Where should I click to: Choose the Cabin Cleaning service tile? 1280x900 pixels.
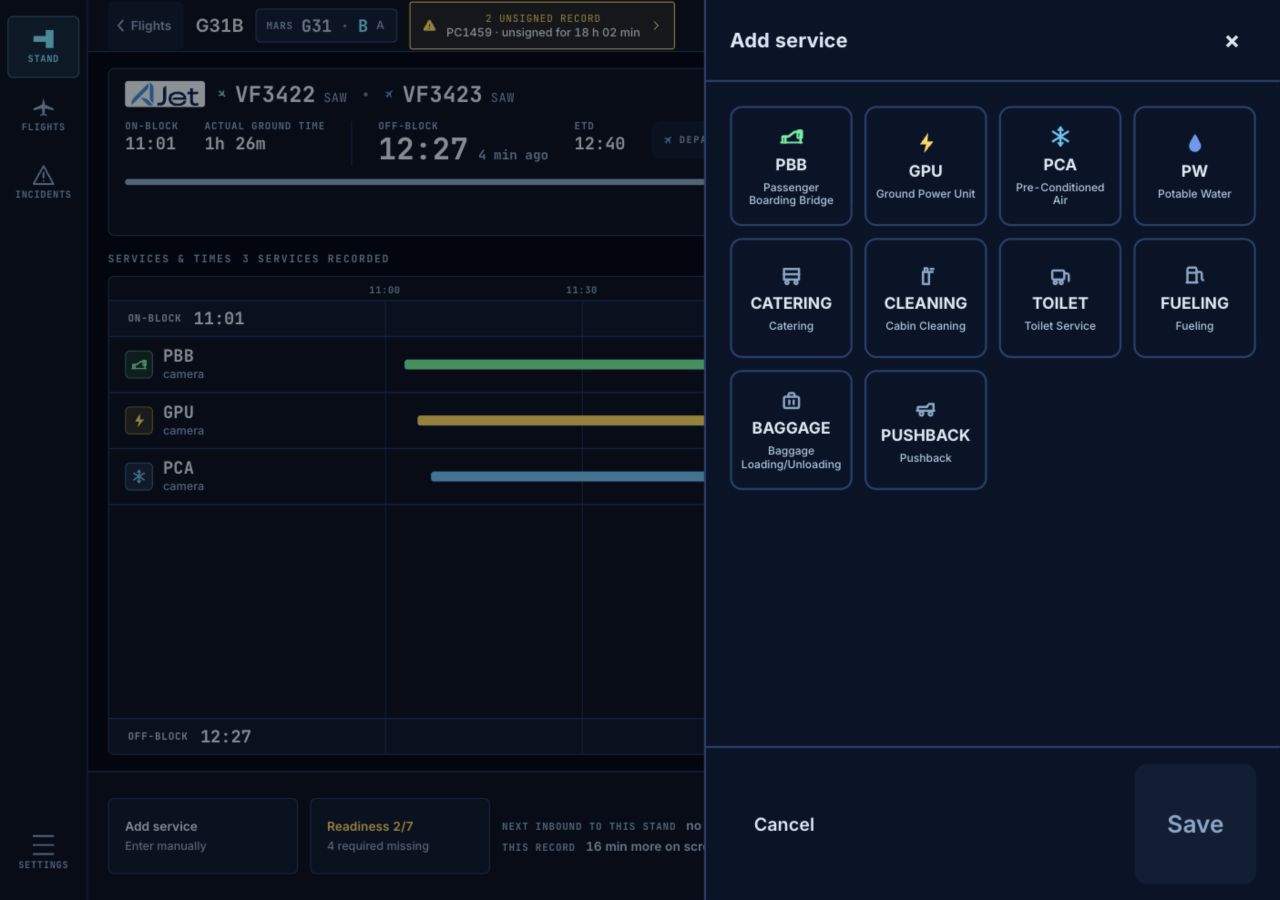point(925,298)
